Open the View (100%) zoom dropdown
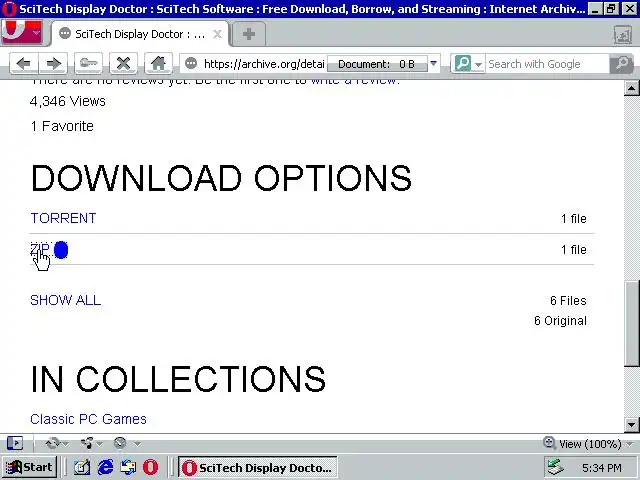Image resolution: width=640 pixels, height=480 pixels. [595, 444]
